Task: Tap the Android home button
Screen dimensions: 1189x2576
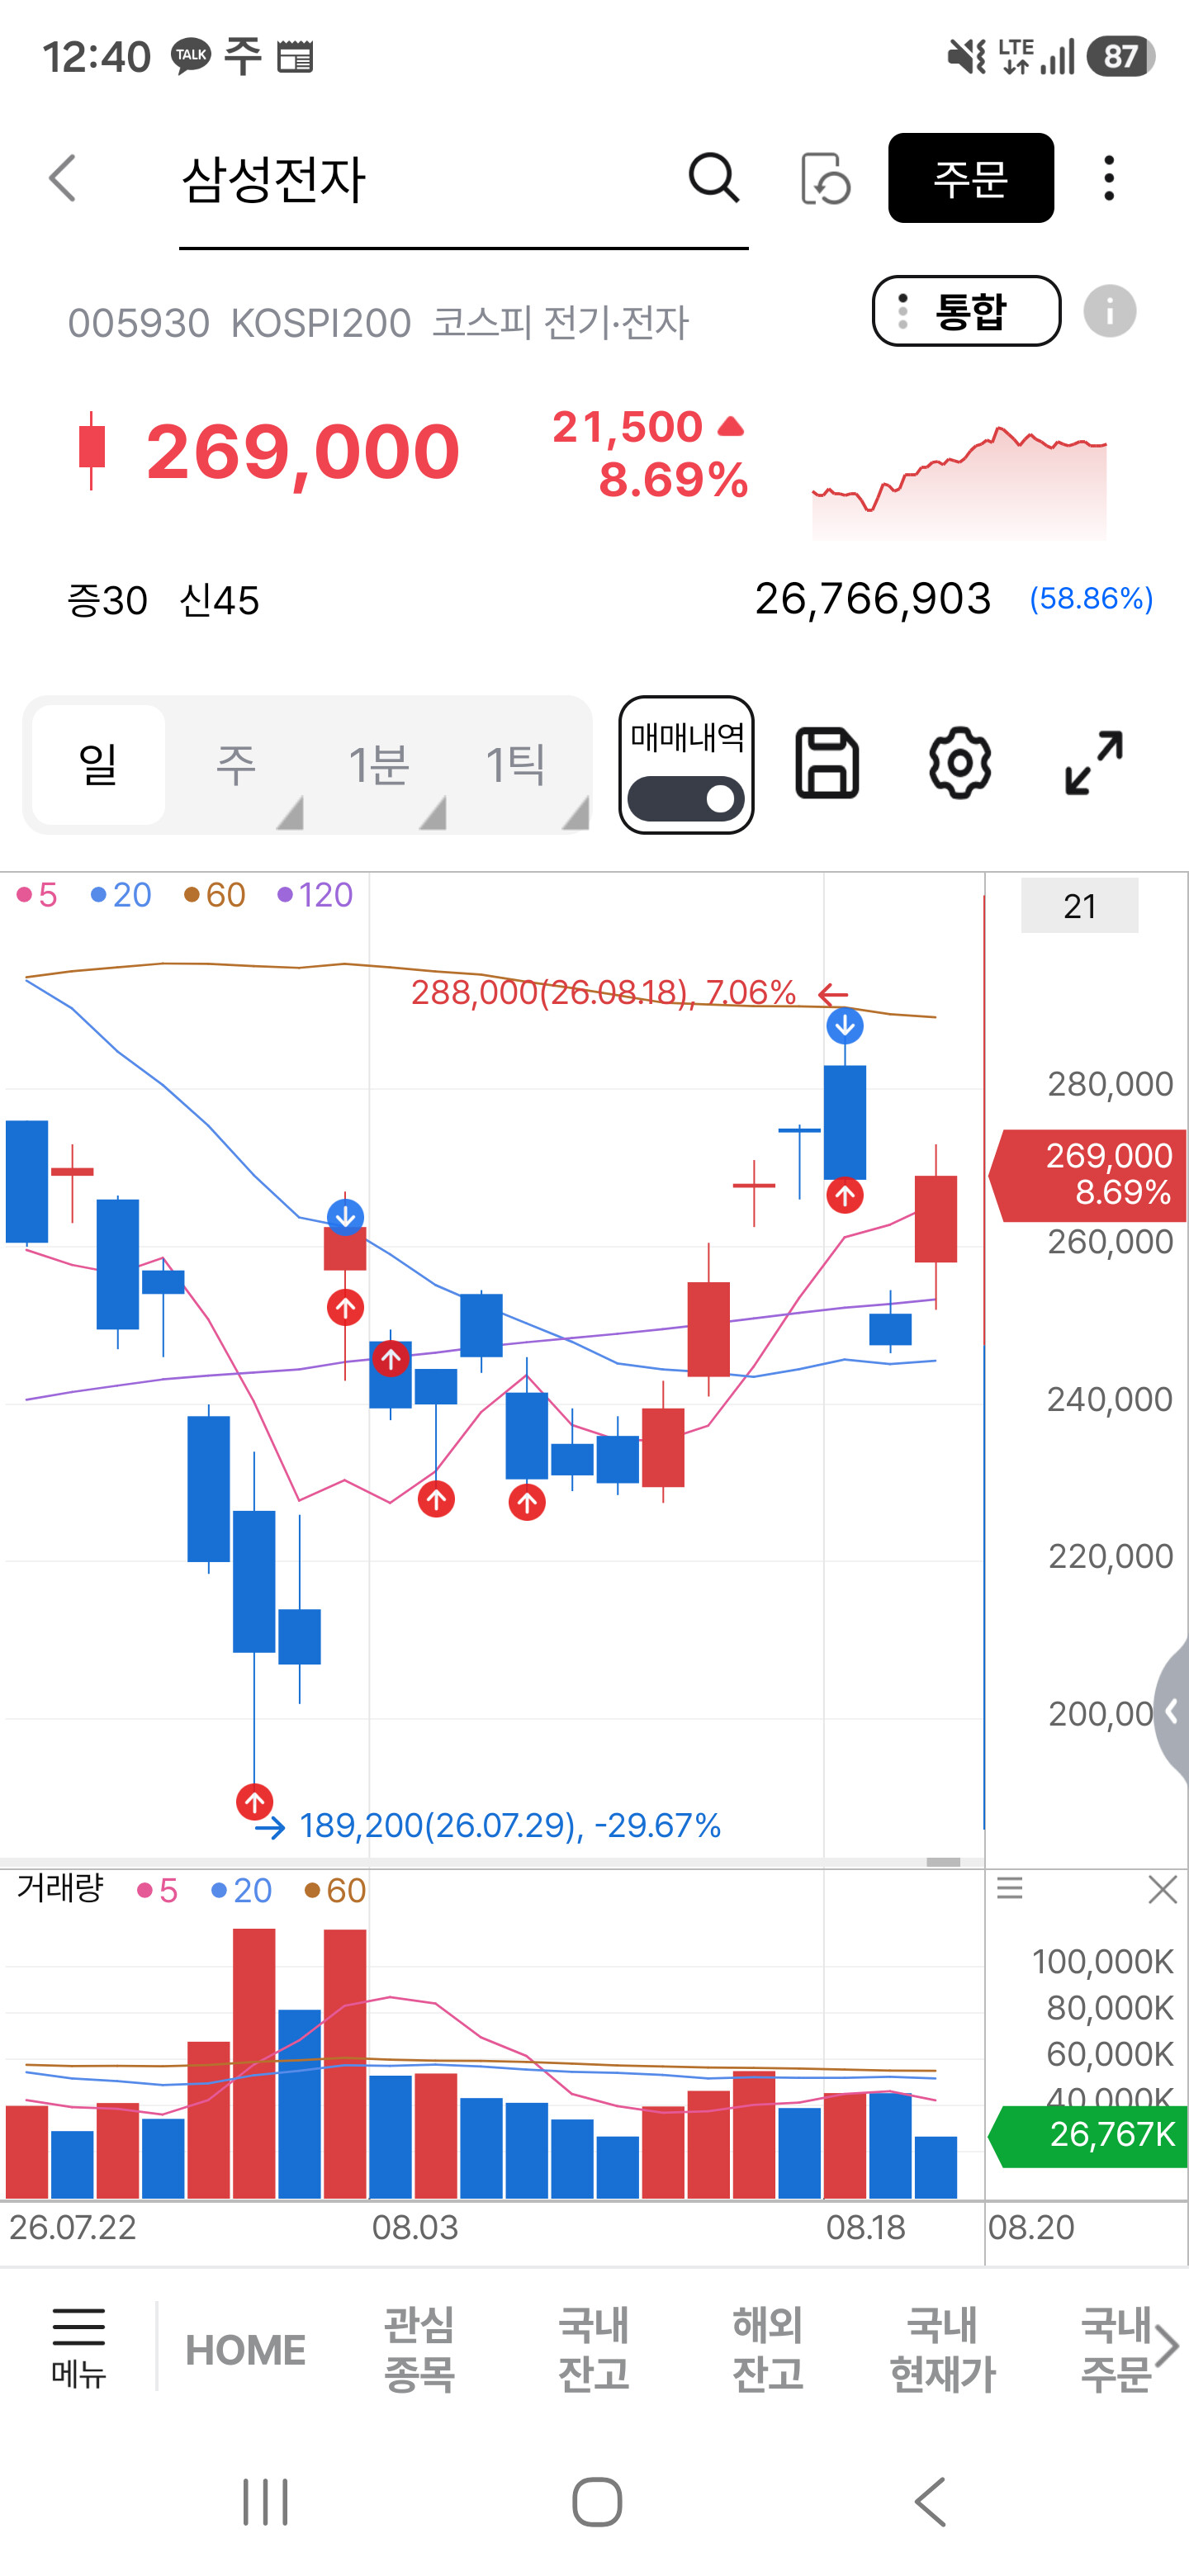Action: click(x=597, y=2502)
